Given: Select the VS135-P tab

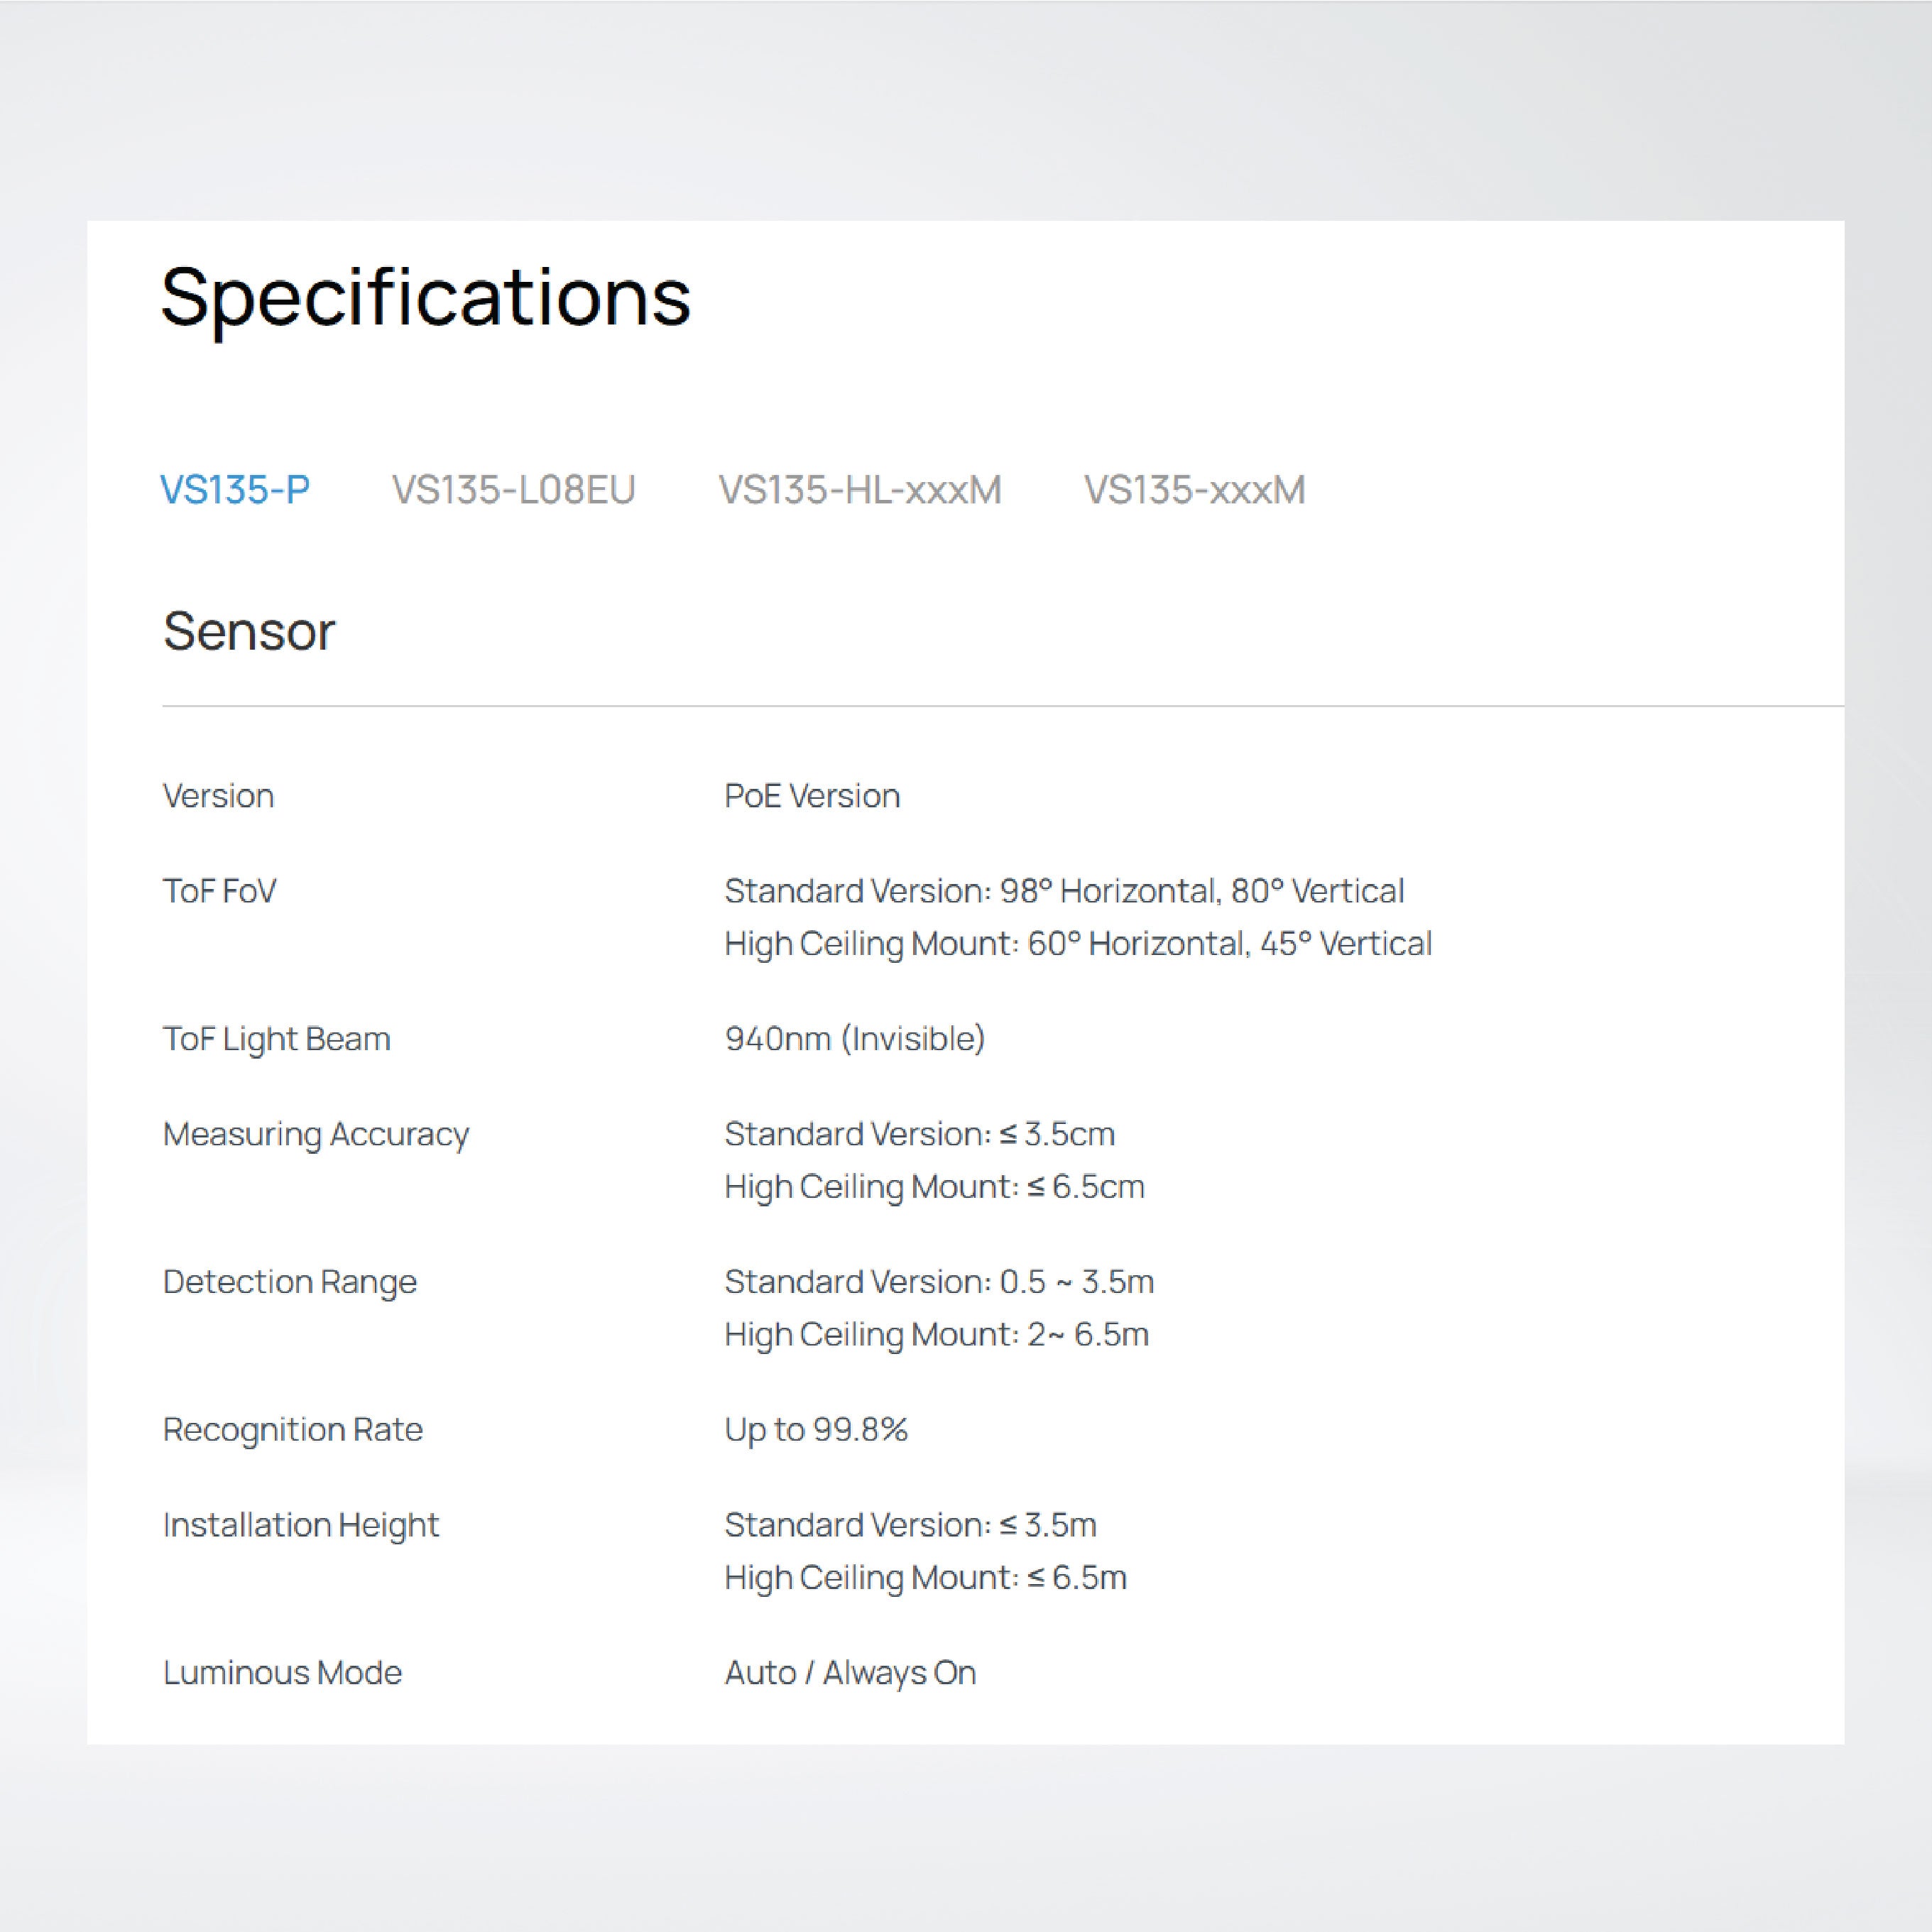Looking at the screenshot, I should click(x=235, y=490).
